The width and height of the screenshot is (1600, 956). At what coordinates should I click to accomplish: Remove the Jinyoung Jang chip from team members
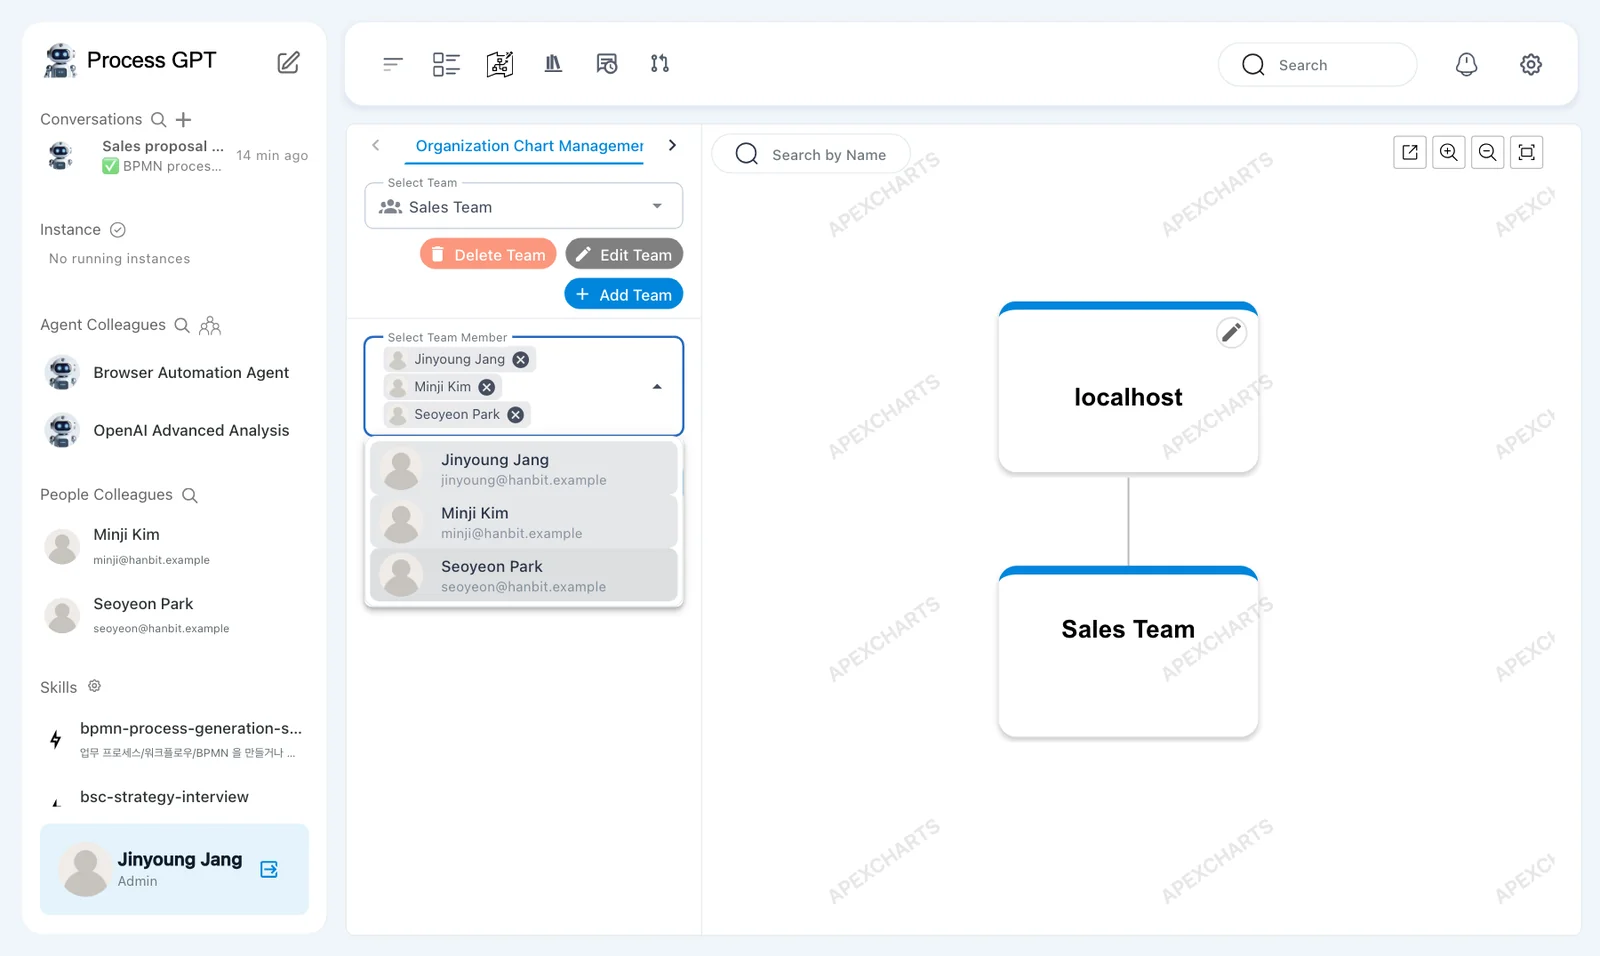(521, 360)
